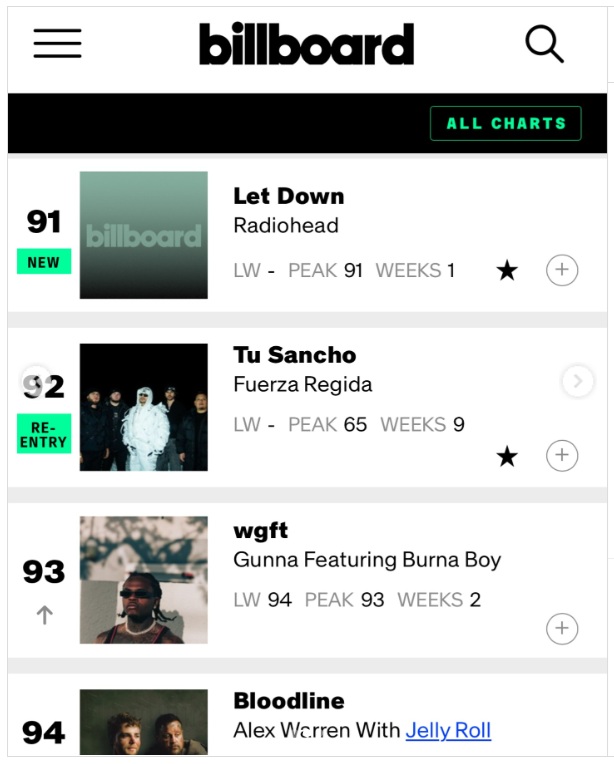Click the Tu Sancho song title
This screenshot has width=614, height=764.
coord(294,355)
